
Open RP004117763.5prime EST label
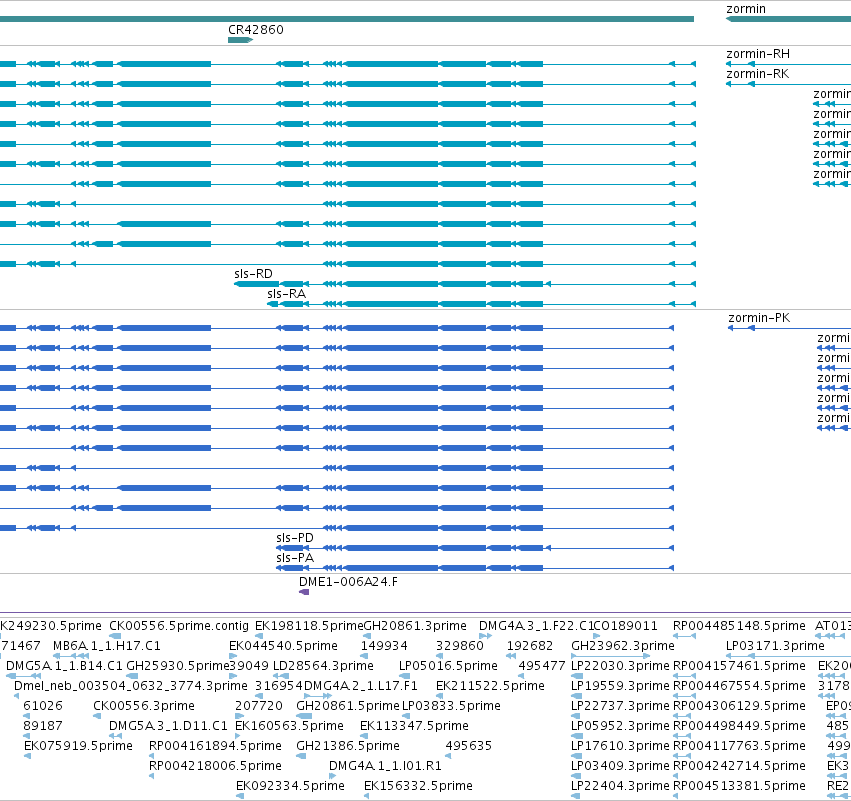(739, 746)
